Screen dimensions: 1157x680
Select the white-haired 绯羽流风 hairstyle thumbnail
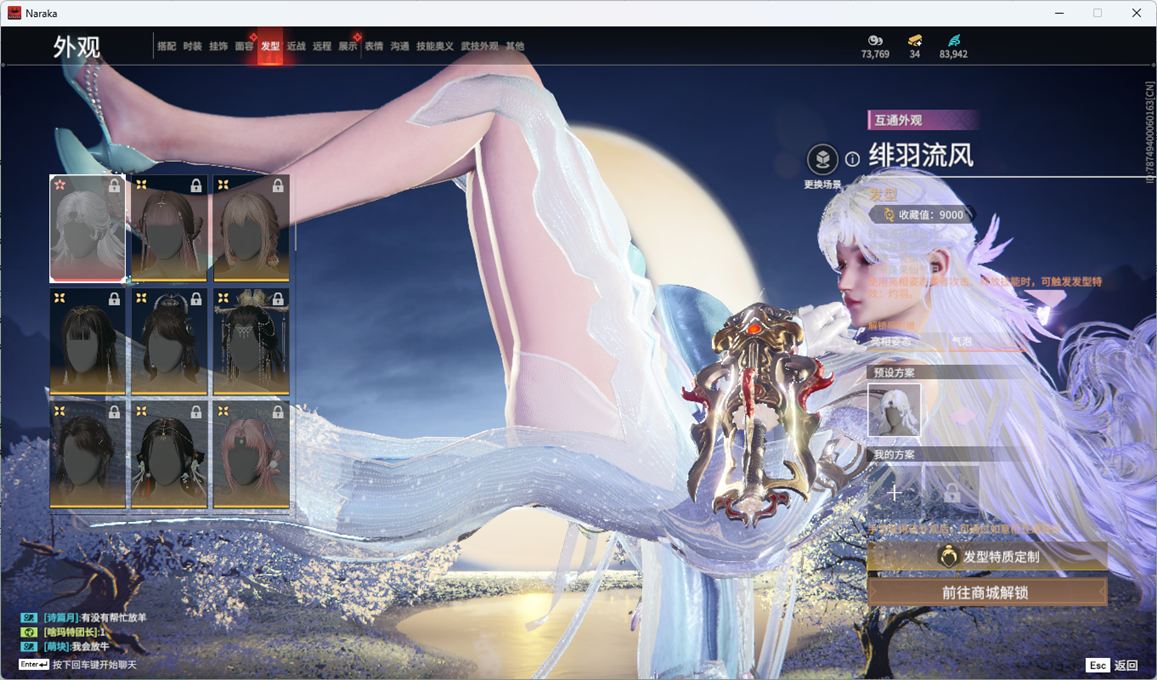pos(87,229)
